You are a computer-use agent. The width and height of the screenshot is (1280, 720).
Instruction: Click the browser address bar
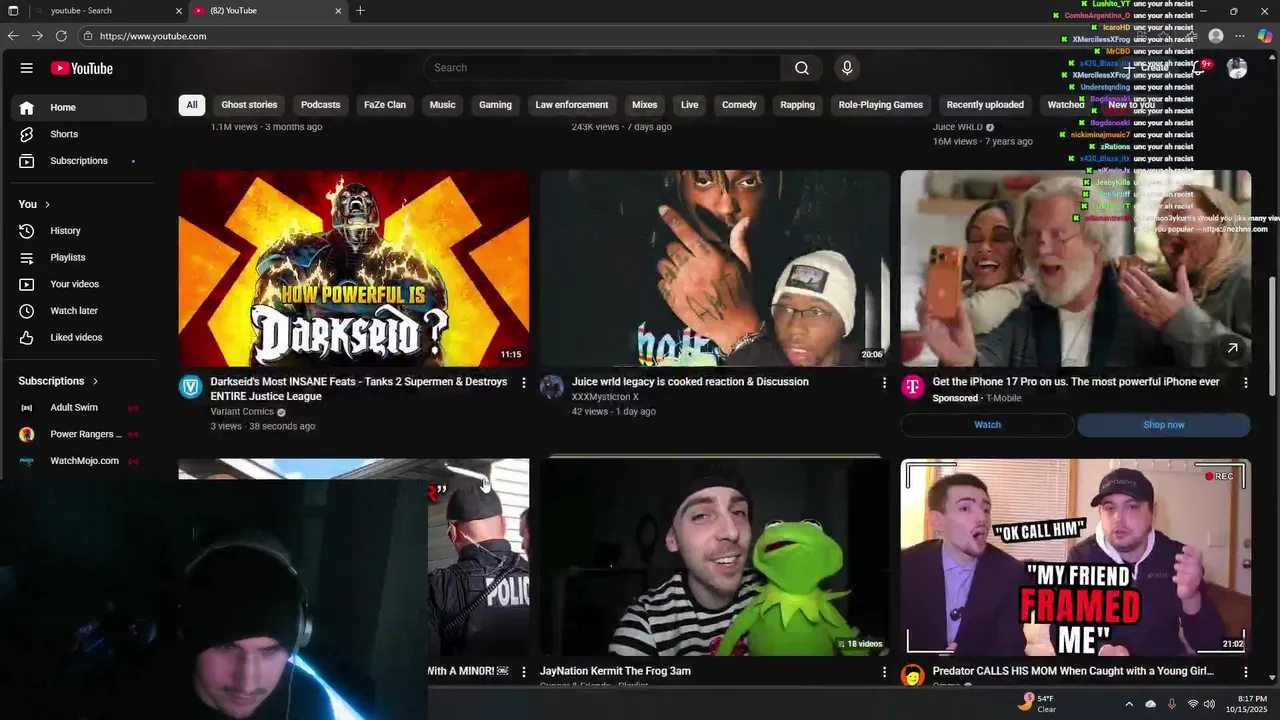(600, 36)
